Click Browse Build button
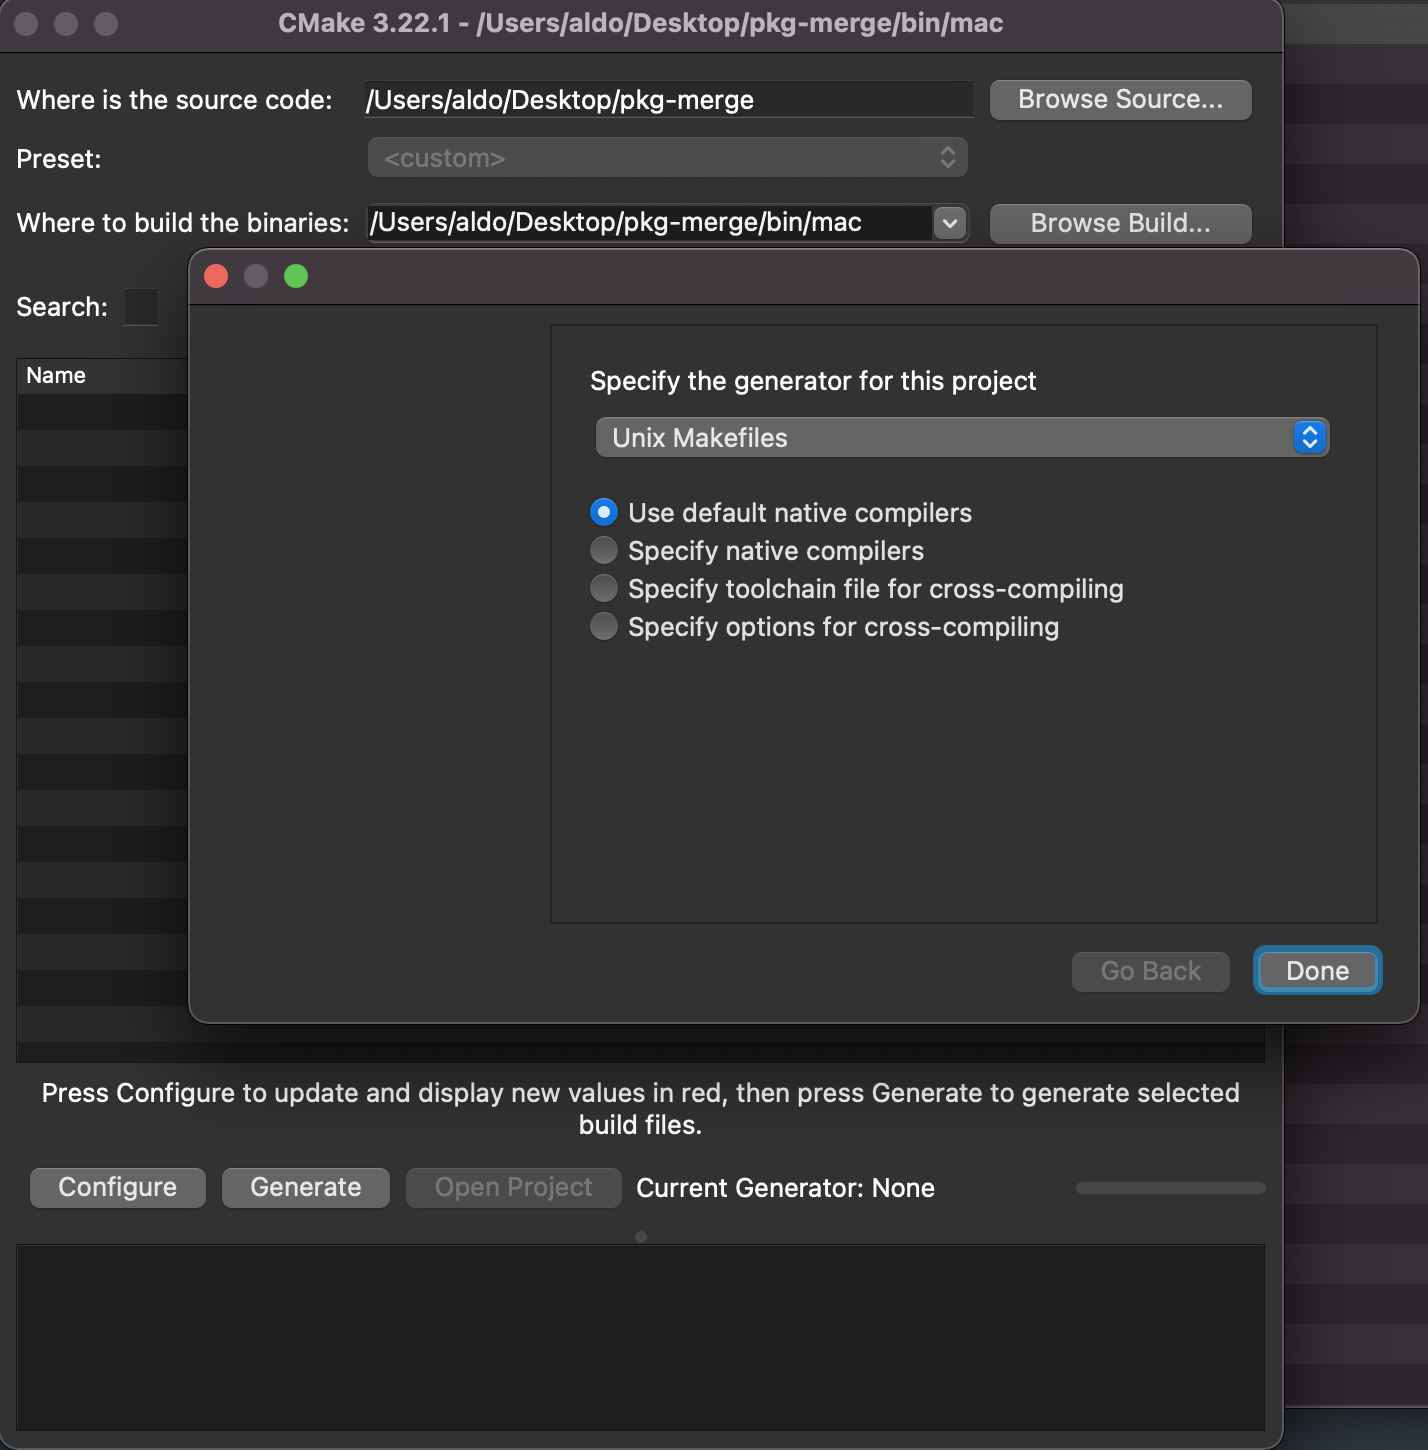The width and height of the screenshot is (1428, 1450). (x=1120, y=223)
